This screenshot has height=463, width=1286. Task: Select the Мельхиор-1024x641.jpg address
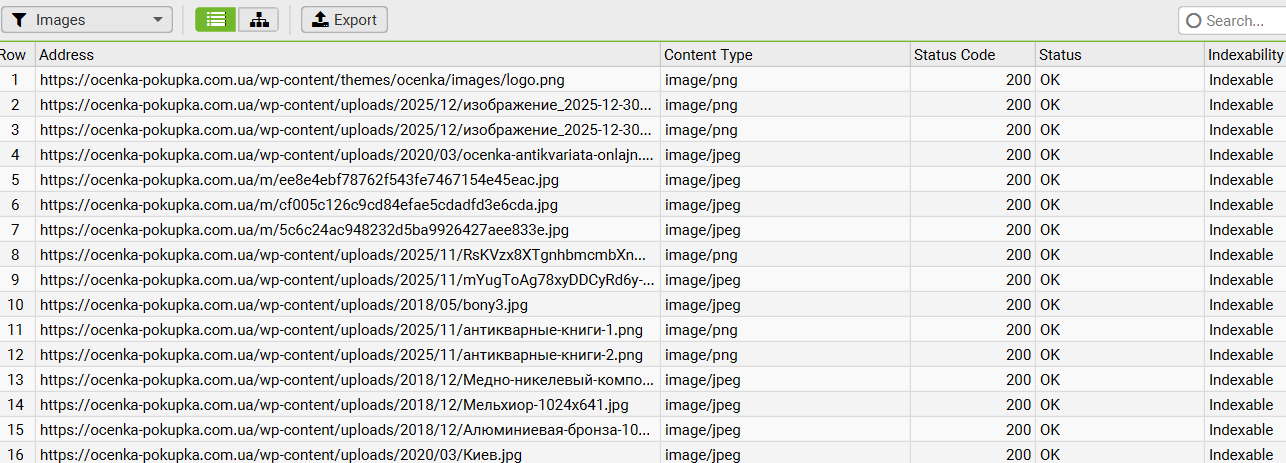[334, 405]
